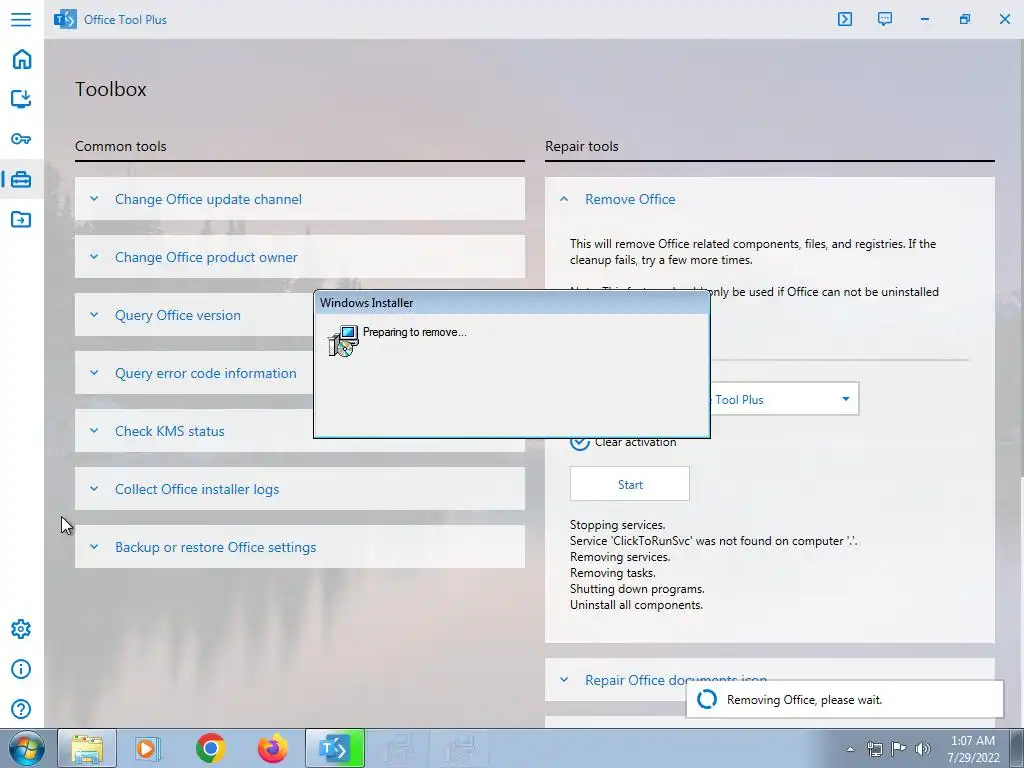
Task: Click the Office Tool Plus logo
Action: pyautogui.click(x=65, y=20)
